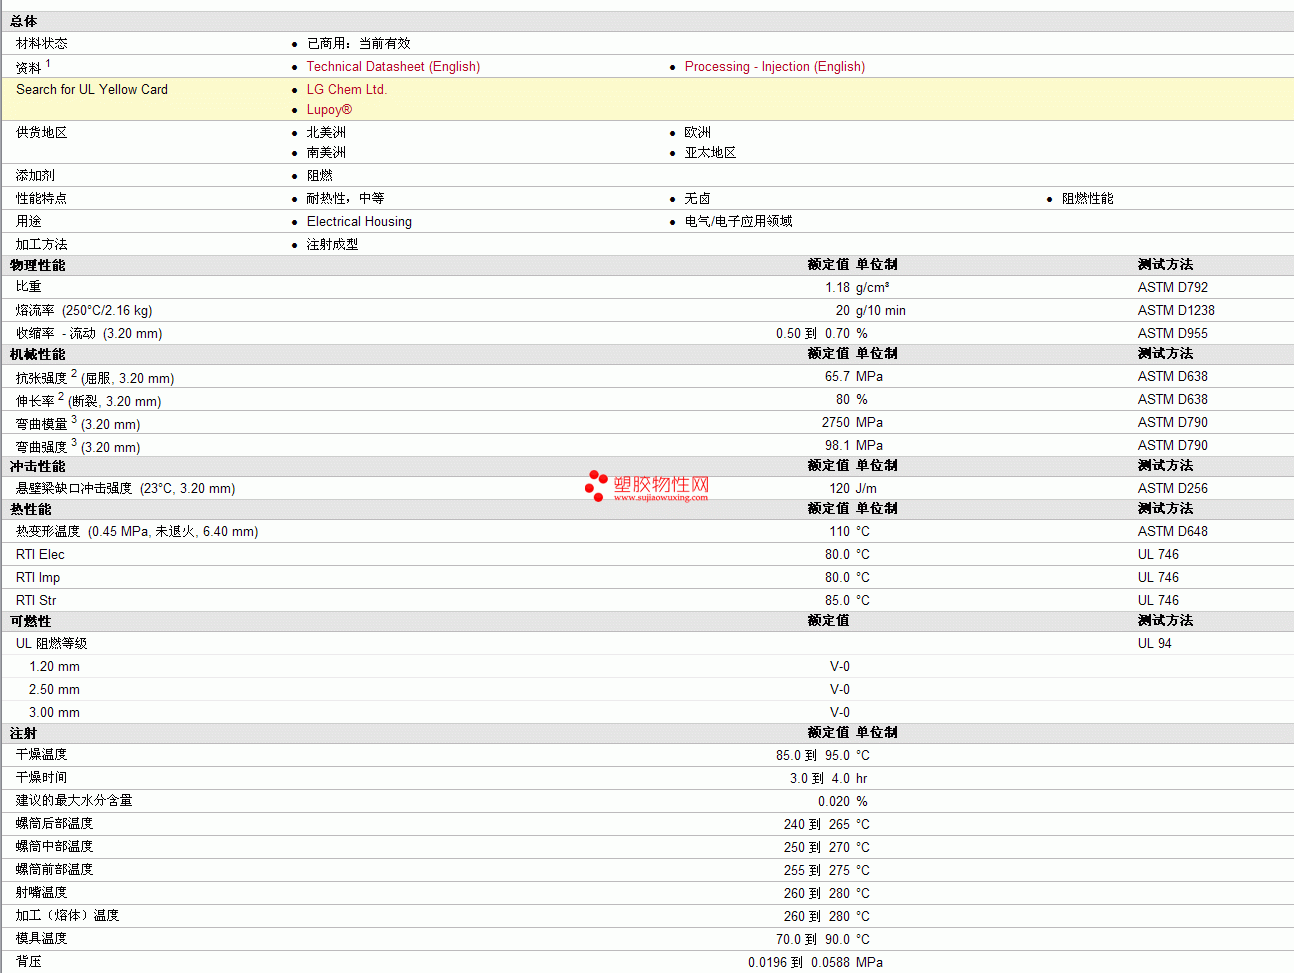Select the 无卤 feature text

(x=698, y=199)
